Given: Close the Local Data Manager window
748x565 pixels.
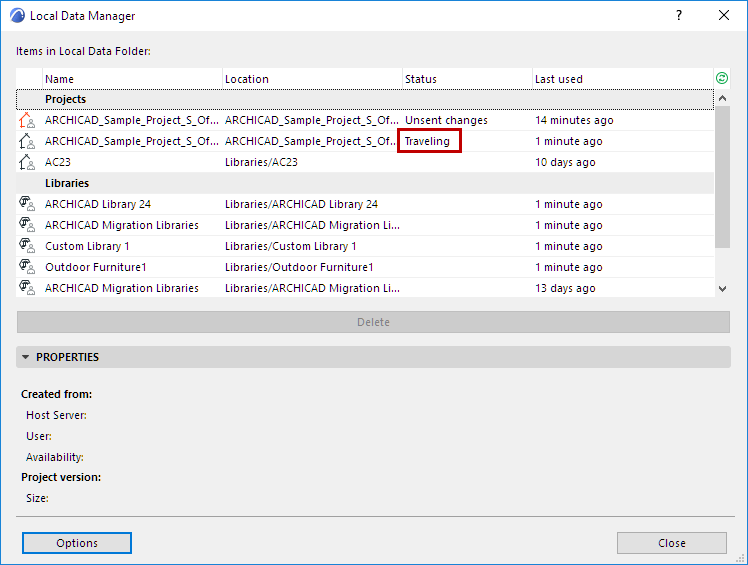Looking at the screenshot, I should [x=724, y=15].
